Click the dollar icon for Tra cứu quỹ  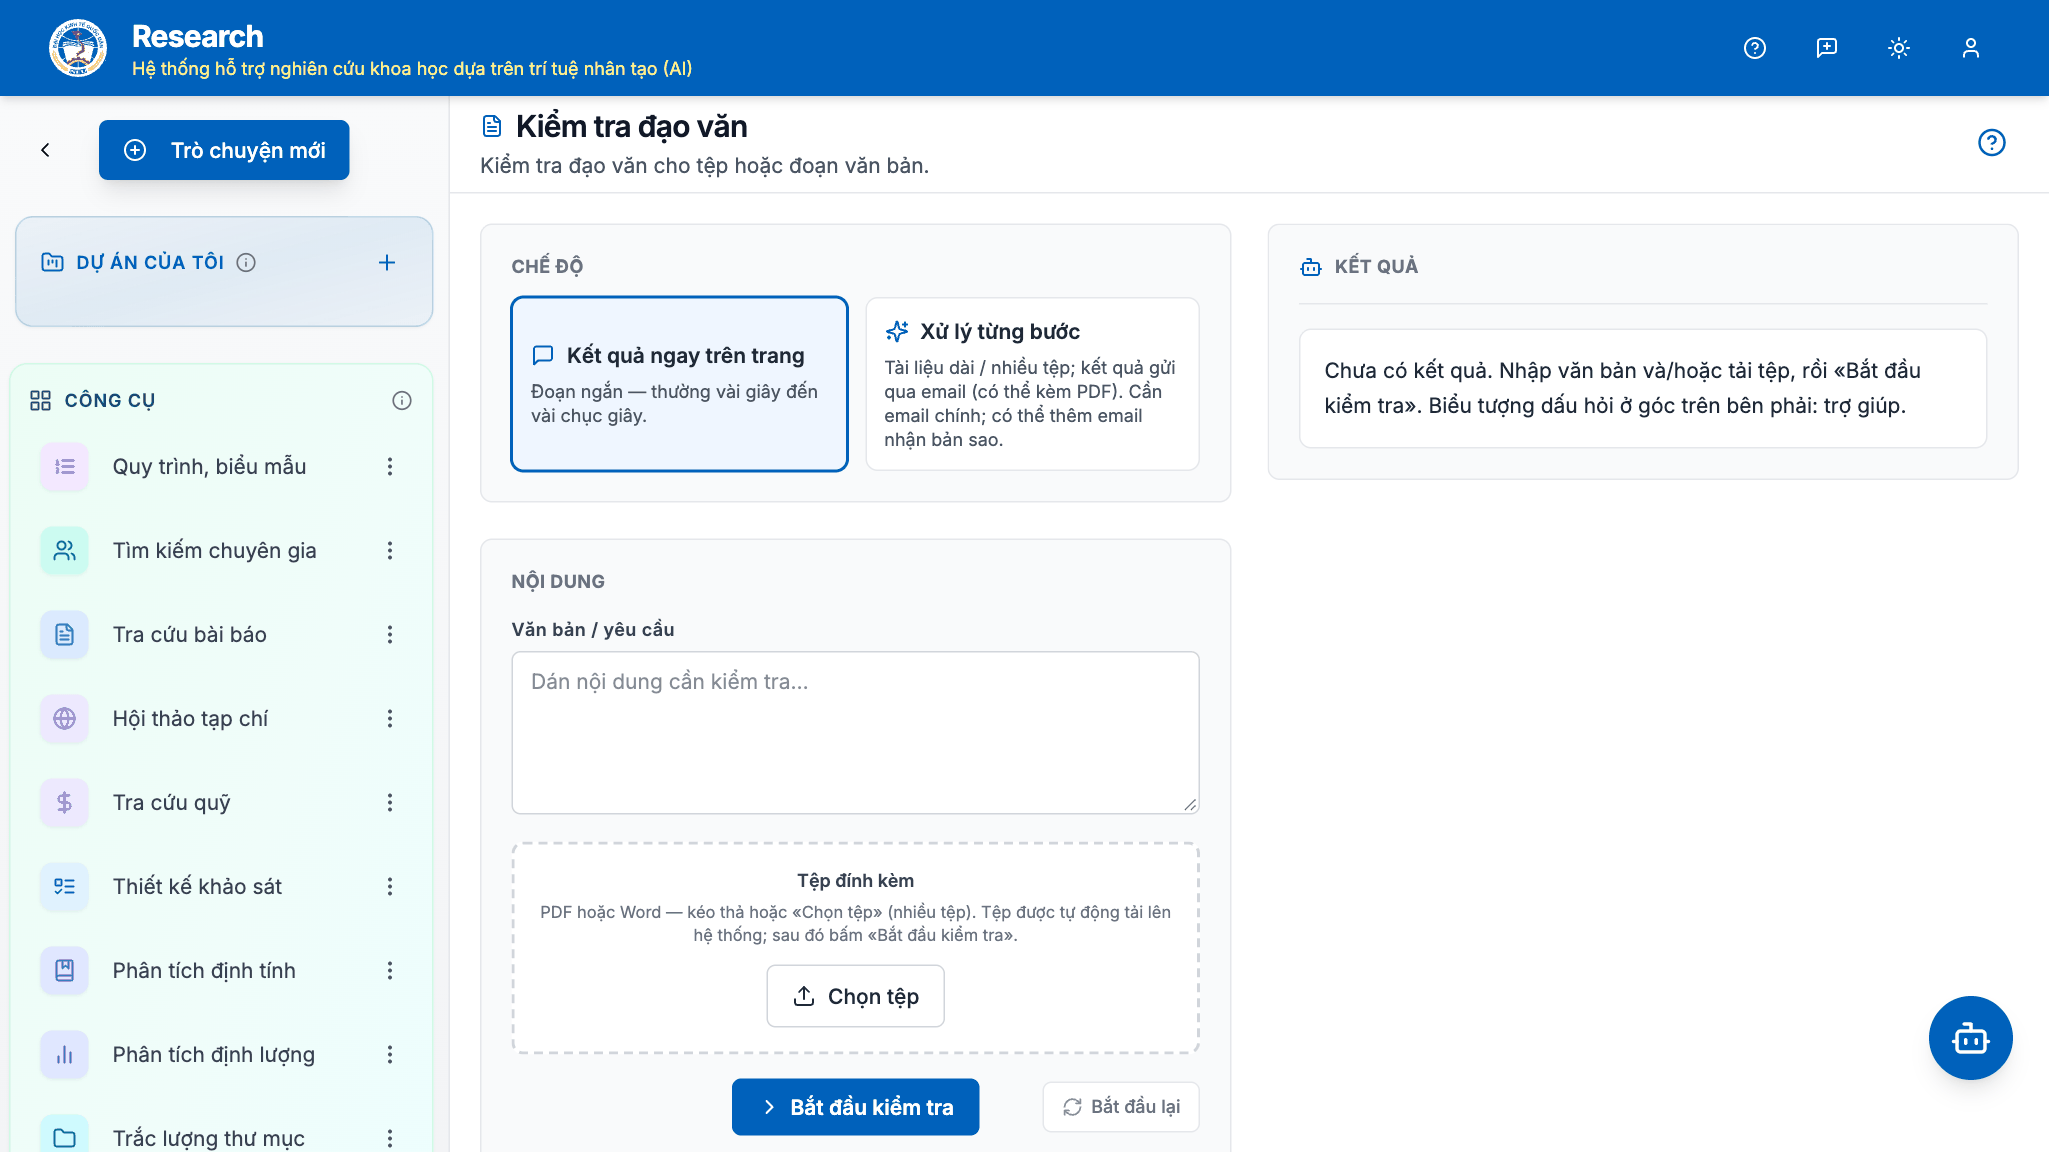point(65,802)
